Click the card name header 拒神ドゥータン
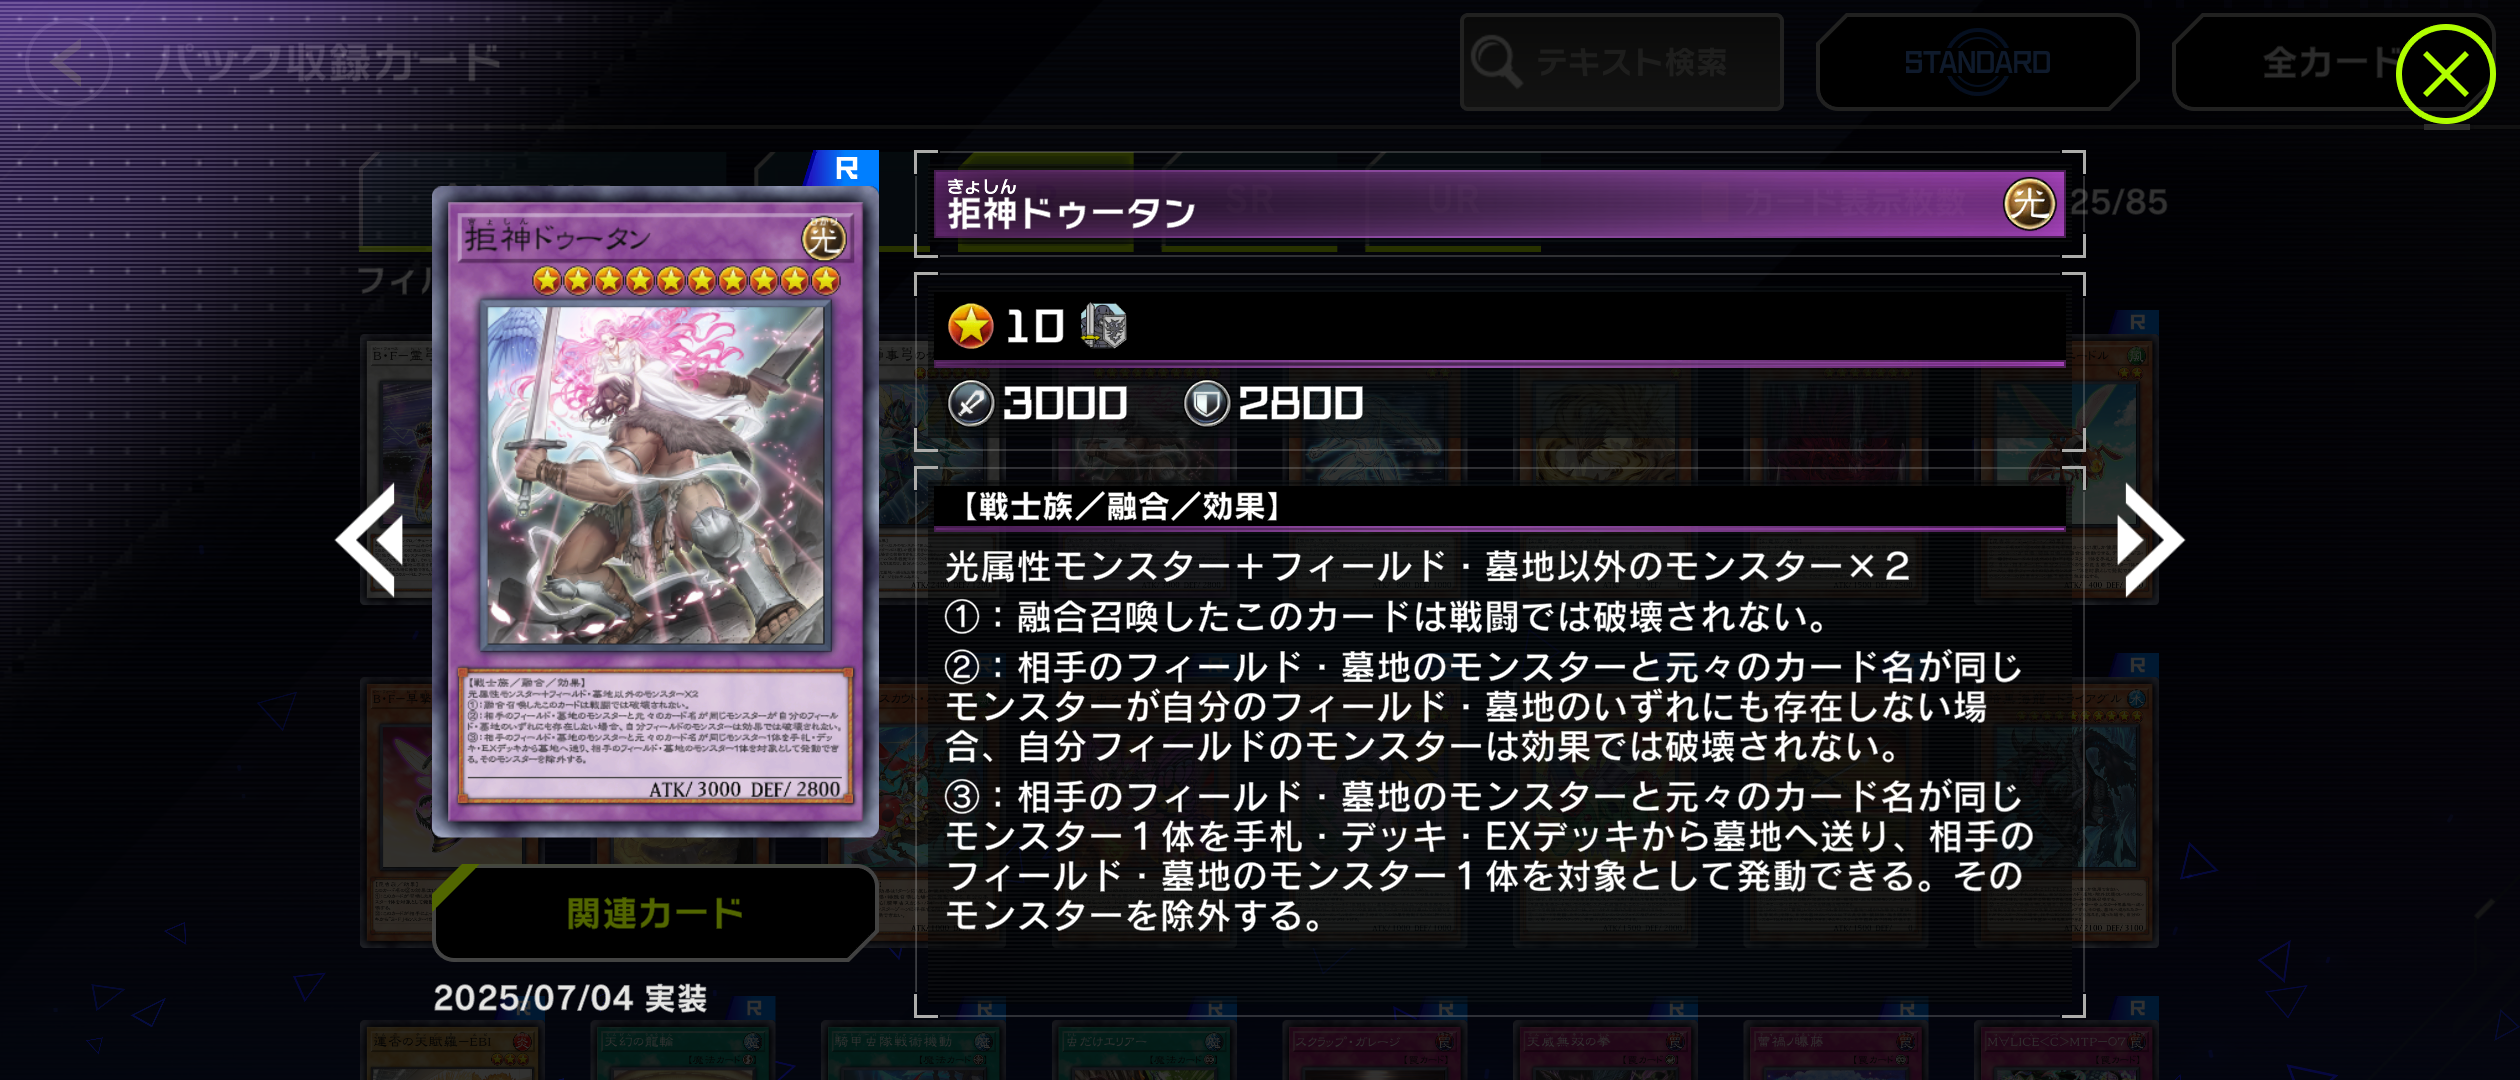Image resolution: width=2520 pixels, height=1080 pixels. pos(1072,212)
